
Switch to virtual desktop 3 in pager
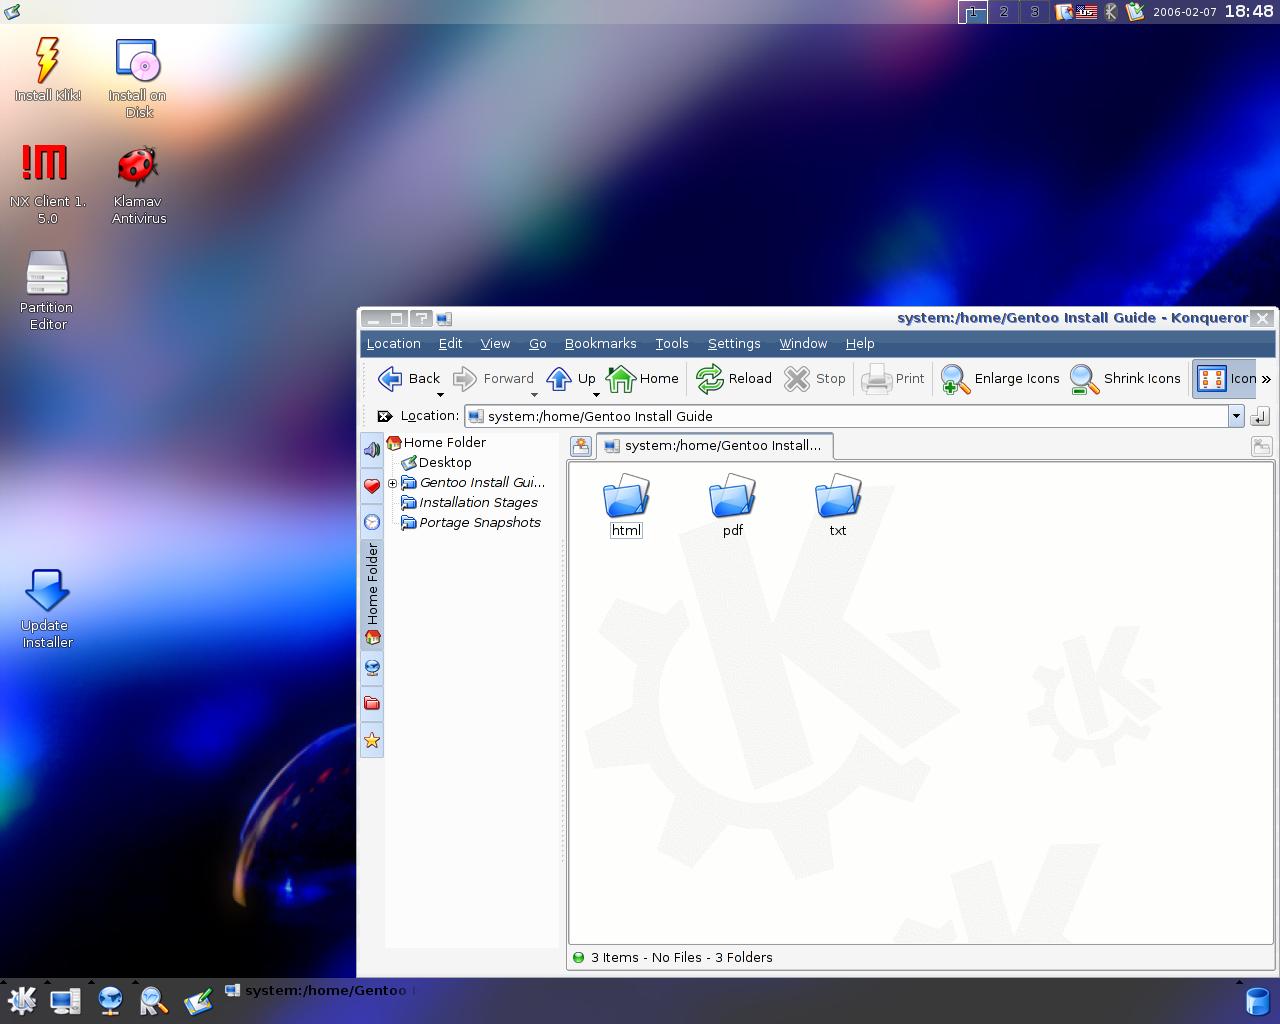pyautogui.click(x=1035, y=12)
